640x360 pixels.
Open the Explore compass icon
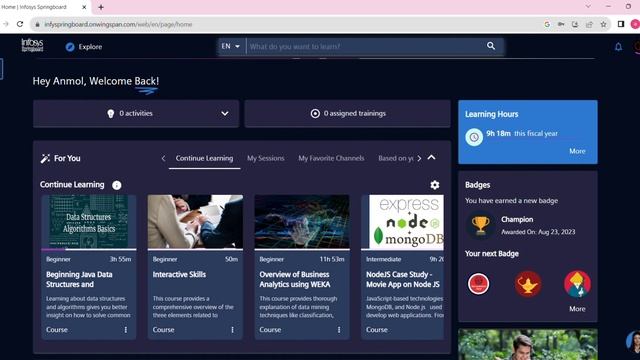(x=70, y=47)
